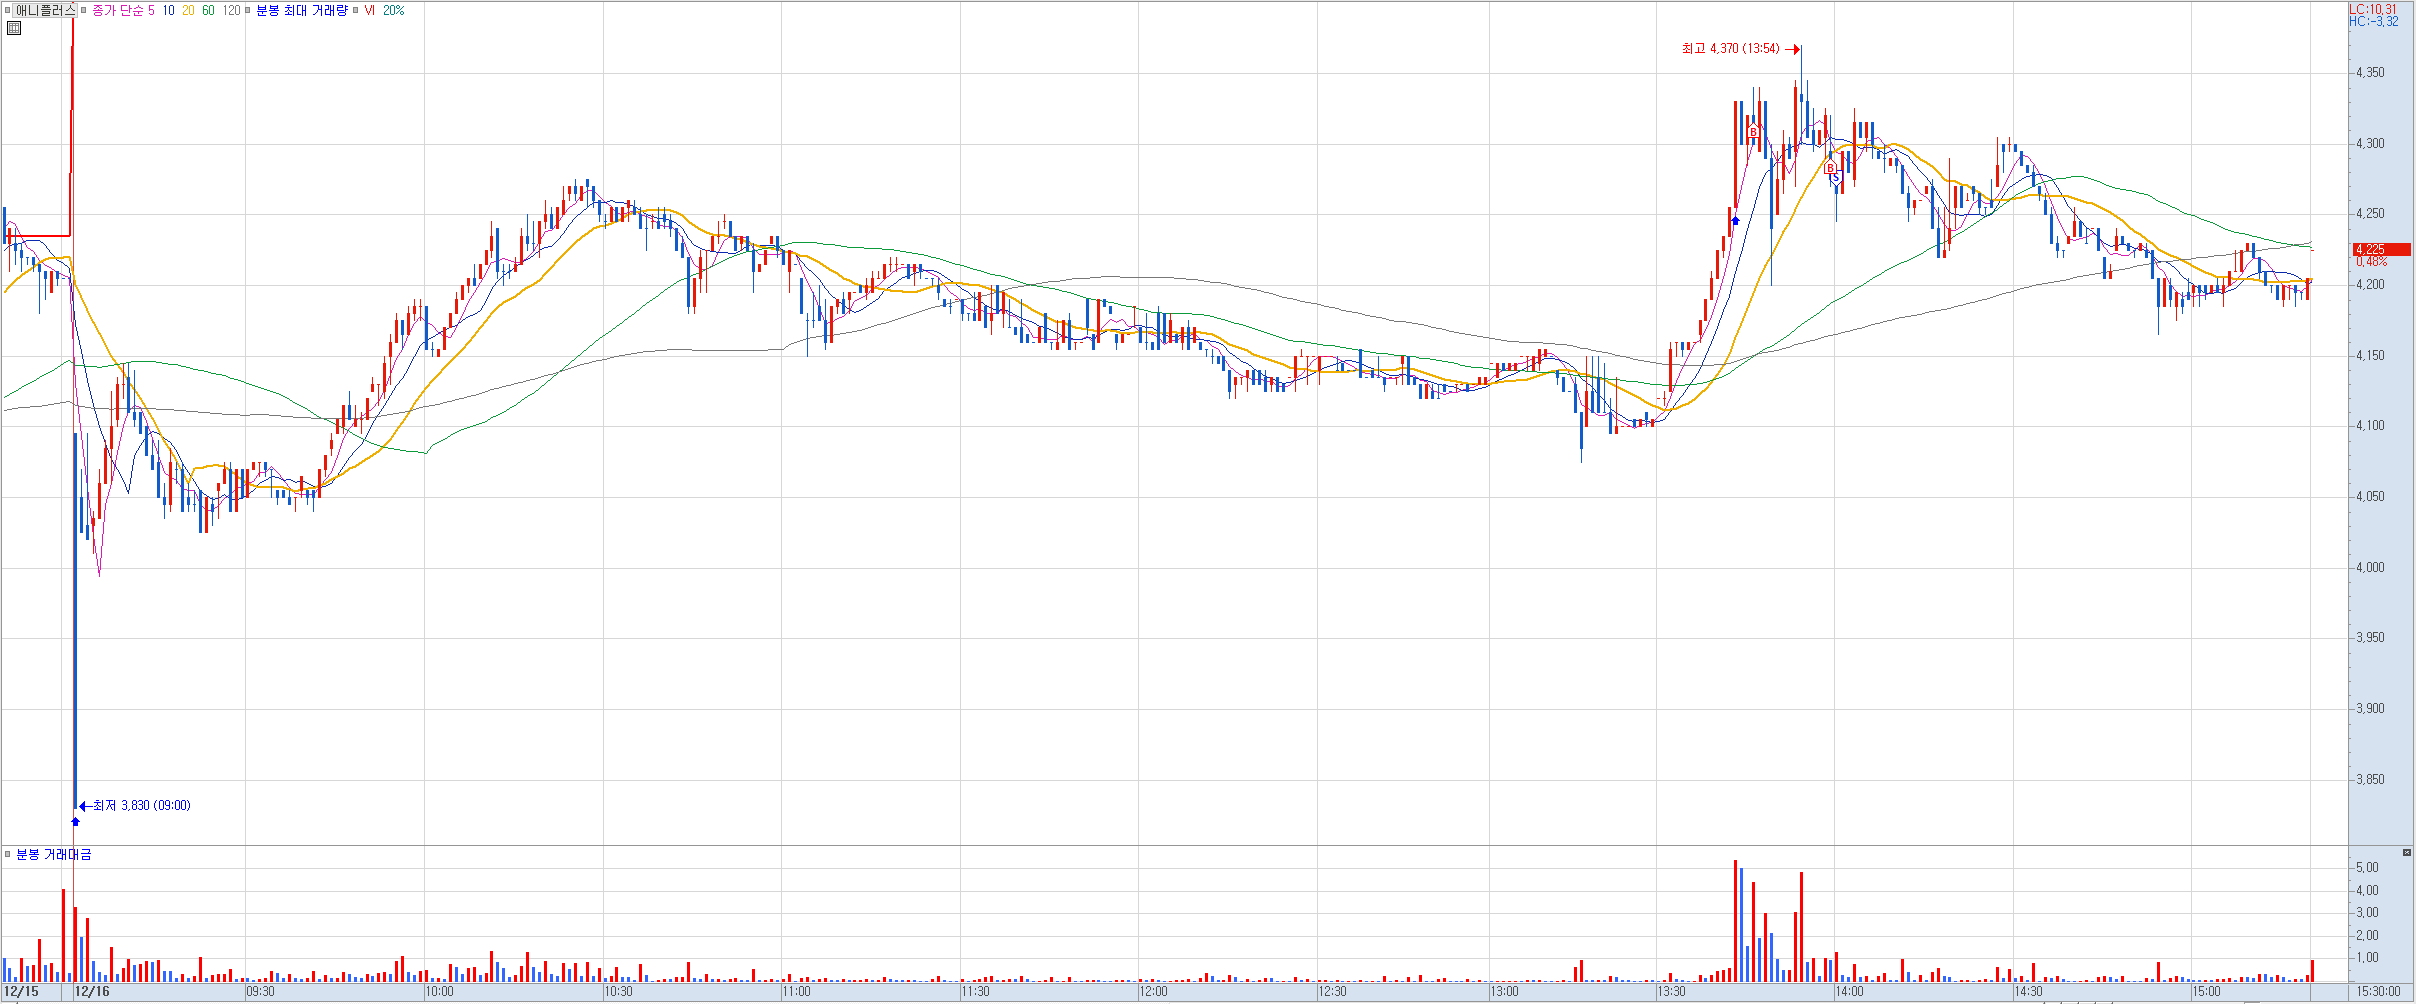Click the 5.00 volume axis label
Screen dimensions: 2416x1004
(2367, 867)
